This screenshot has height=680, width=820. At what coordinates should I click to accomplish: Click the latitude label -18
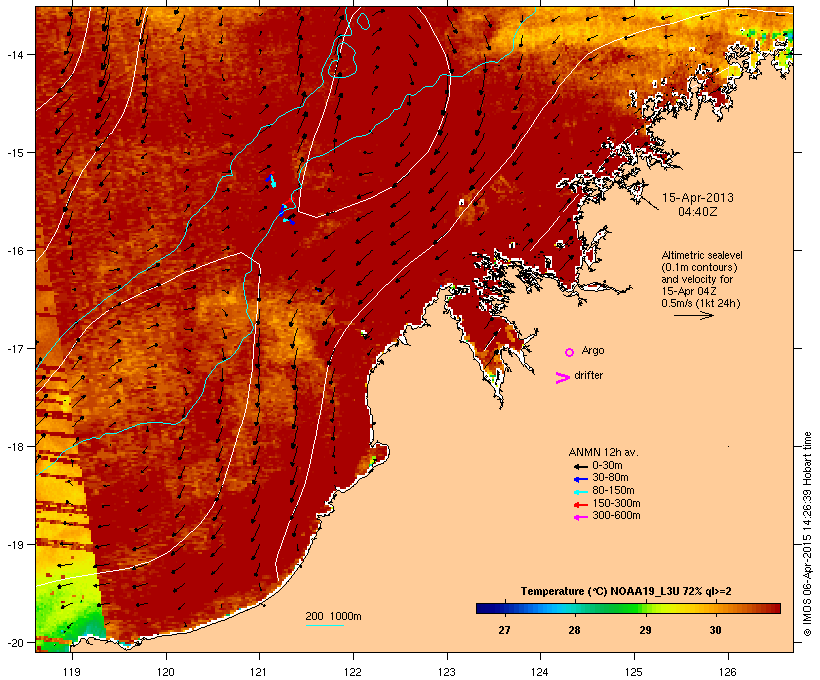(14, 446)
